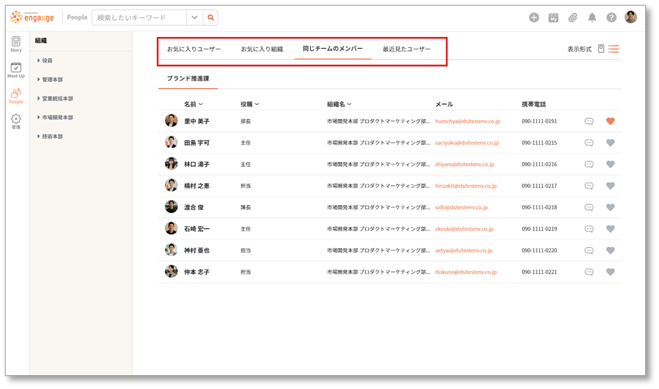This screenshot has width=659, height=389.
Task: Open chat on the 090-1111-0217 row
Action: (x=589, y=186)
